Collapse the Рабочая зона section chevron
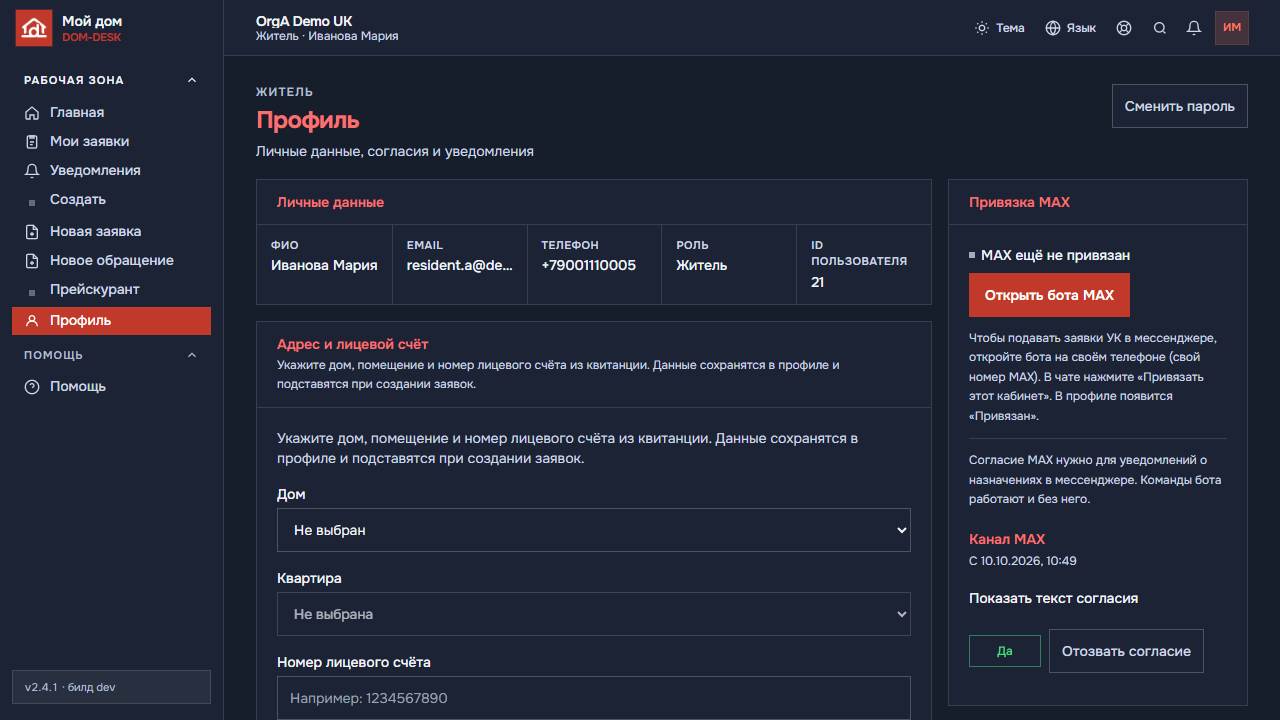Screen dimensions: 1280x720 tap(192, 80)
